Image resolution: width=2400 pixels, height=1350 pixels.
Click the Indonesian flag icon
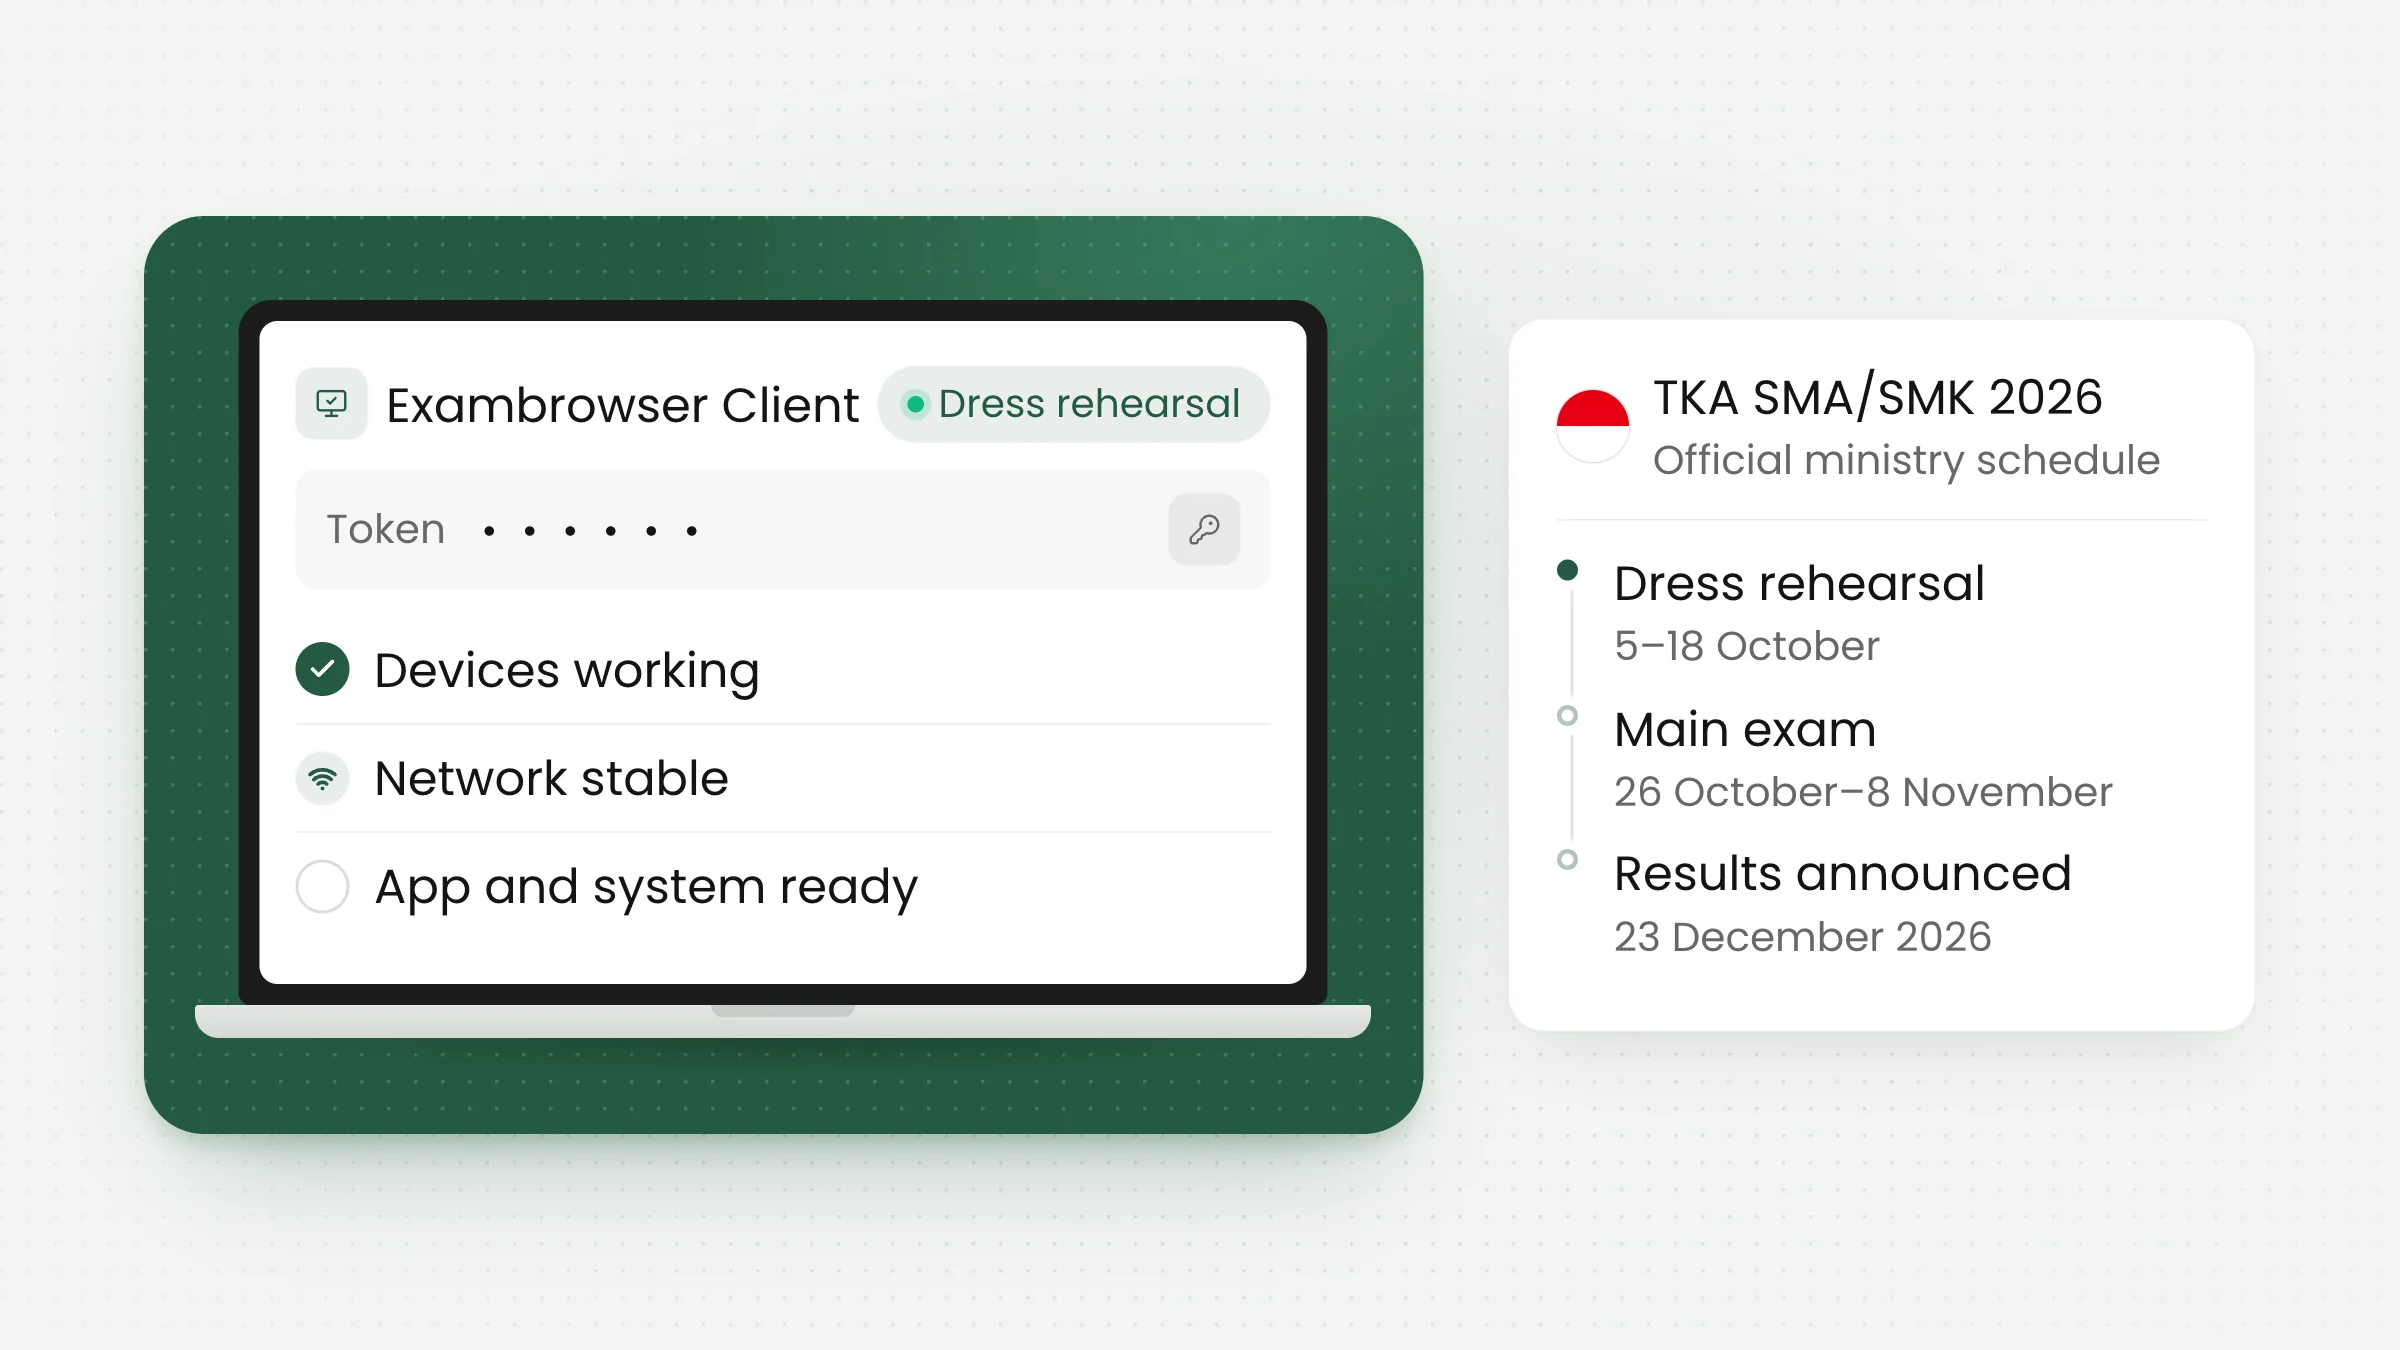click(1592, 426)
